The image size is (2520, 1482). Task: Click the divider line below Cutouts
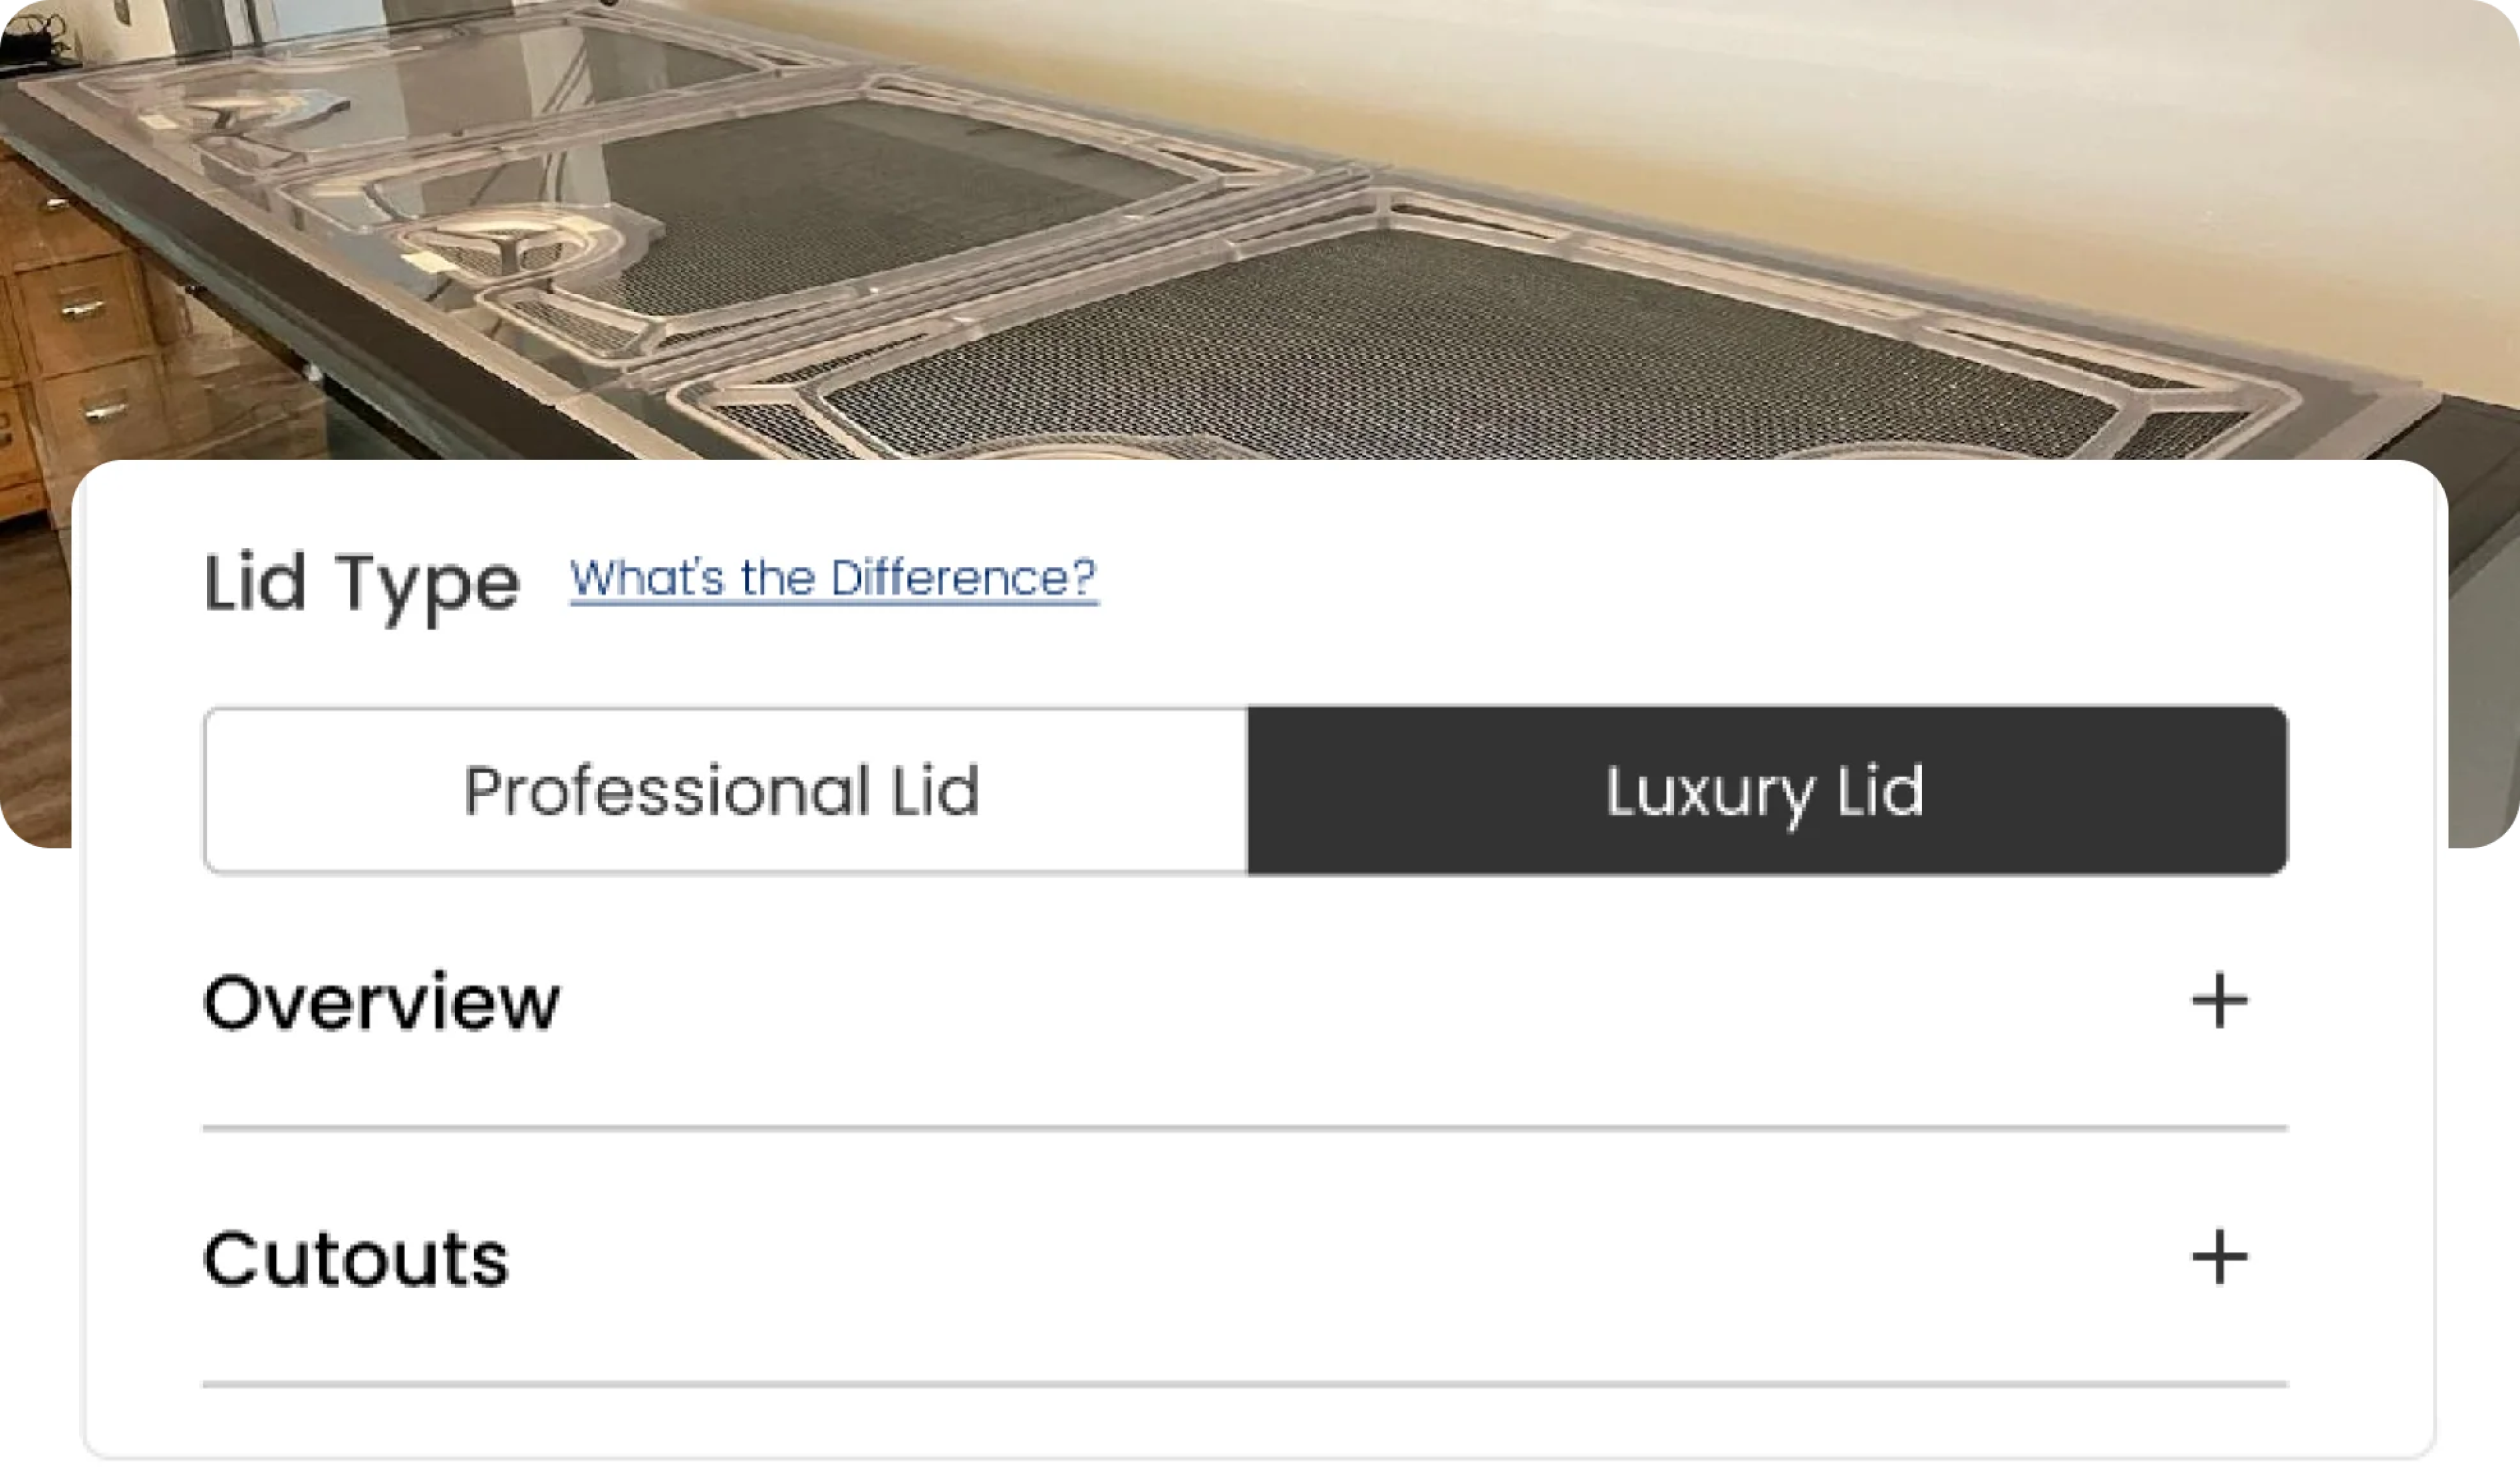(1245, 1385)
